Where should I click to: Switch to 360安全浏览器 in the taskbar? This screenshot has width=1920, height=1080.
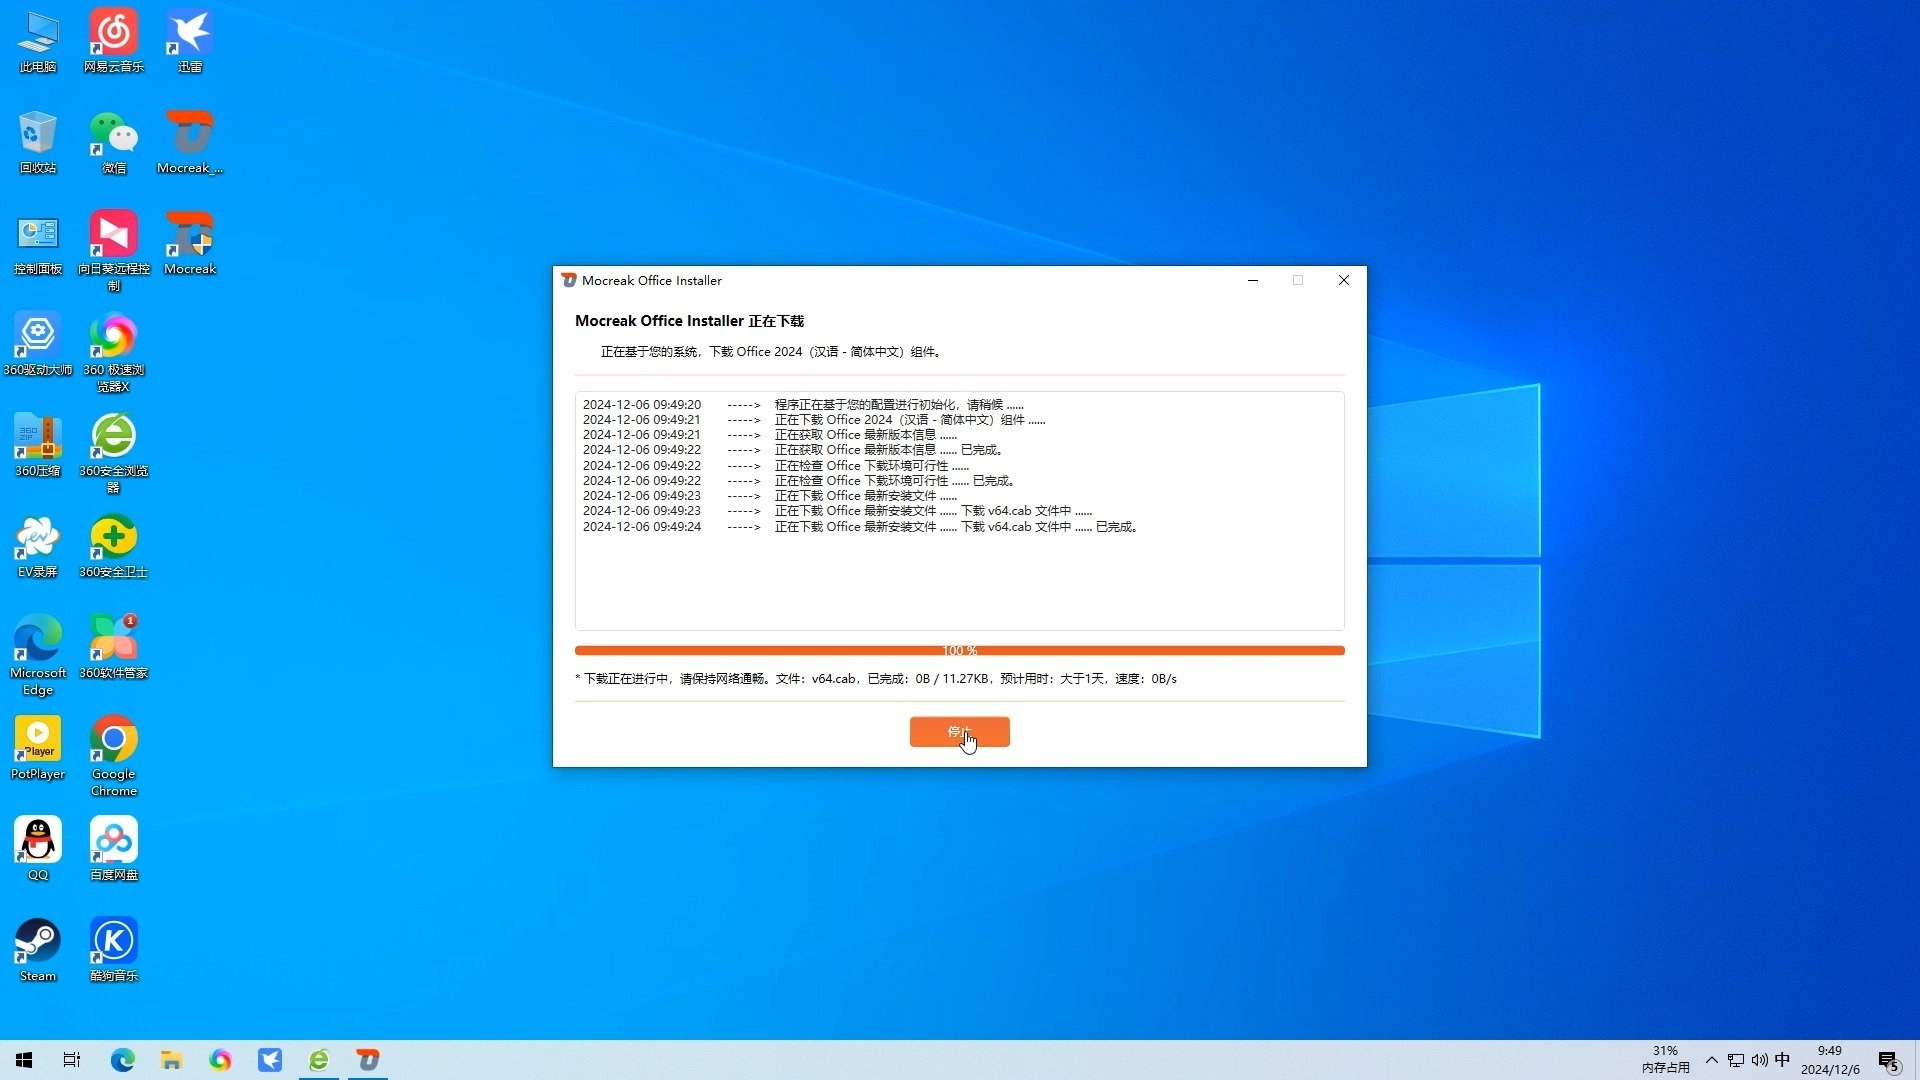point(319,1060)
